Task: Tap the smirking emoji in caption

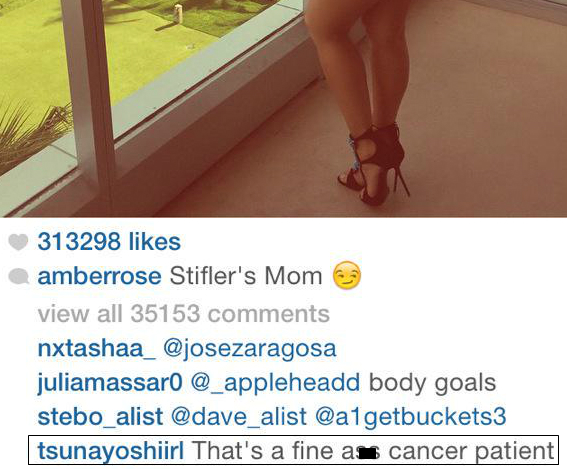Action: pos(347,275)
